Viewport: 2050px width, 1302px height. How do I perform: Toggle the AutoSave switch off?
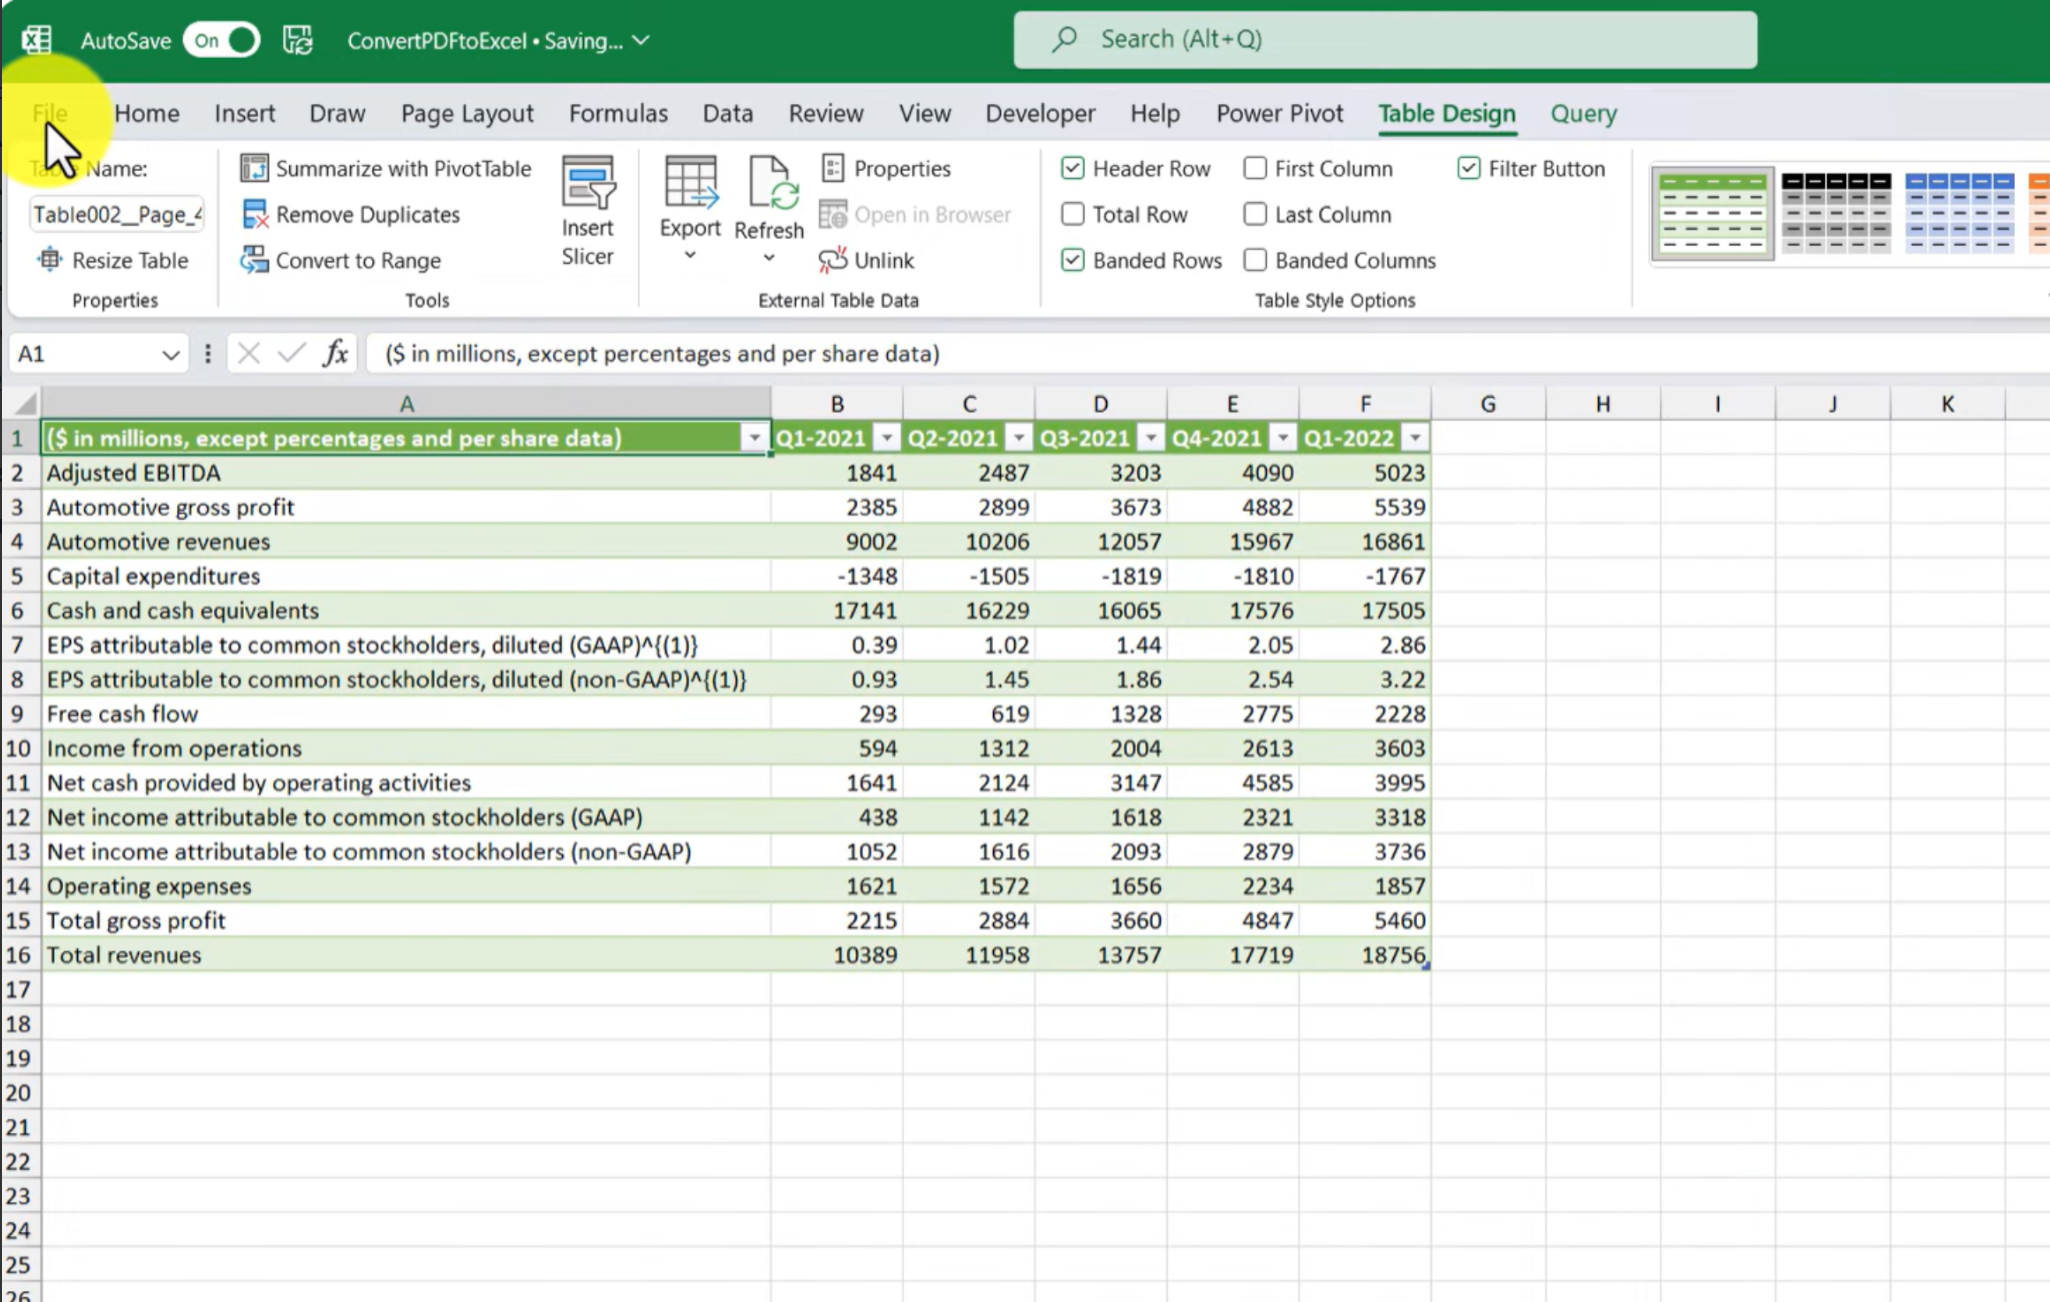click(222, 40)
